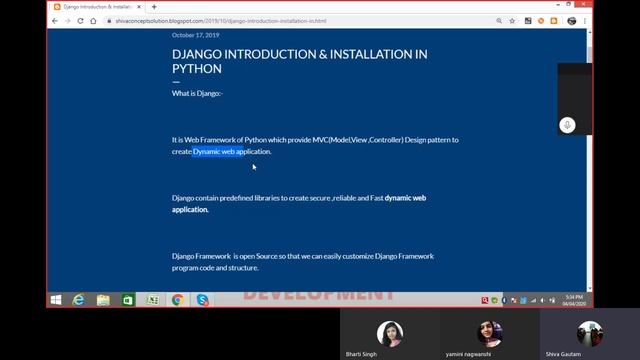Viewport: 640px width, 360px height.
Task: Click the bold 'dynamic web application.' phrase
Action: [x=299, y=204]
